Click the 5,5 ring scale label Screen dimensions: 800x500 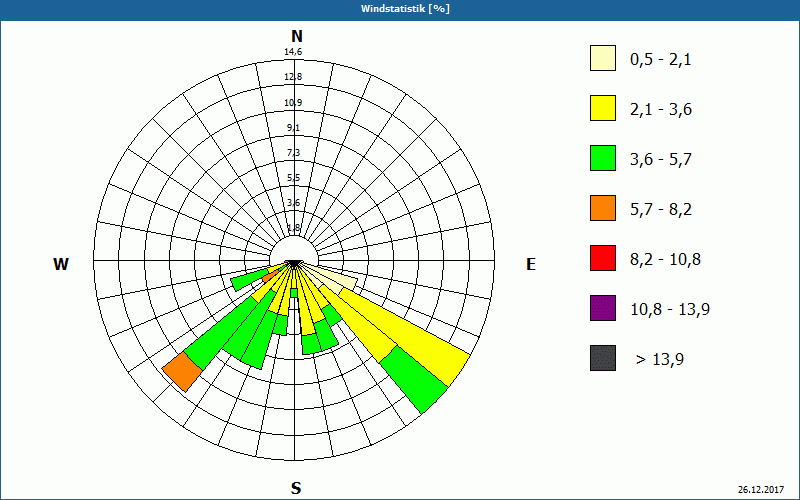tap(293, 178)
